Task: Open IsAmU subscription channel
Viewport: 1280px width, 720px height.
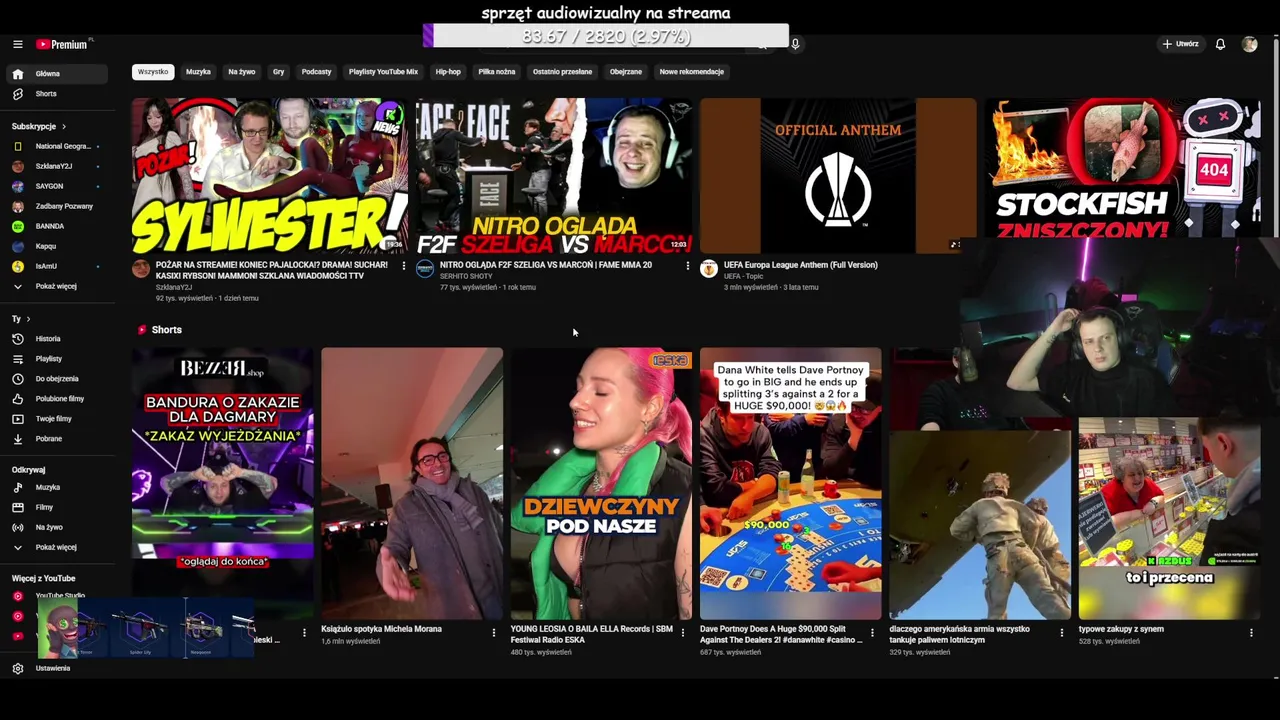Action: [57, 266]
